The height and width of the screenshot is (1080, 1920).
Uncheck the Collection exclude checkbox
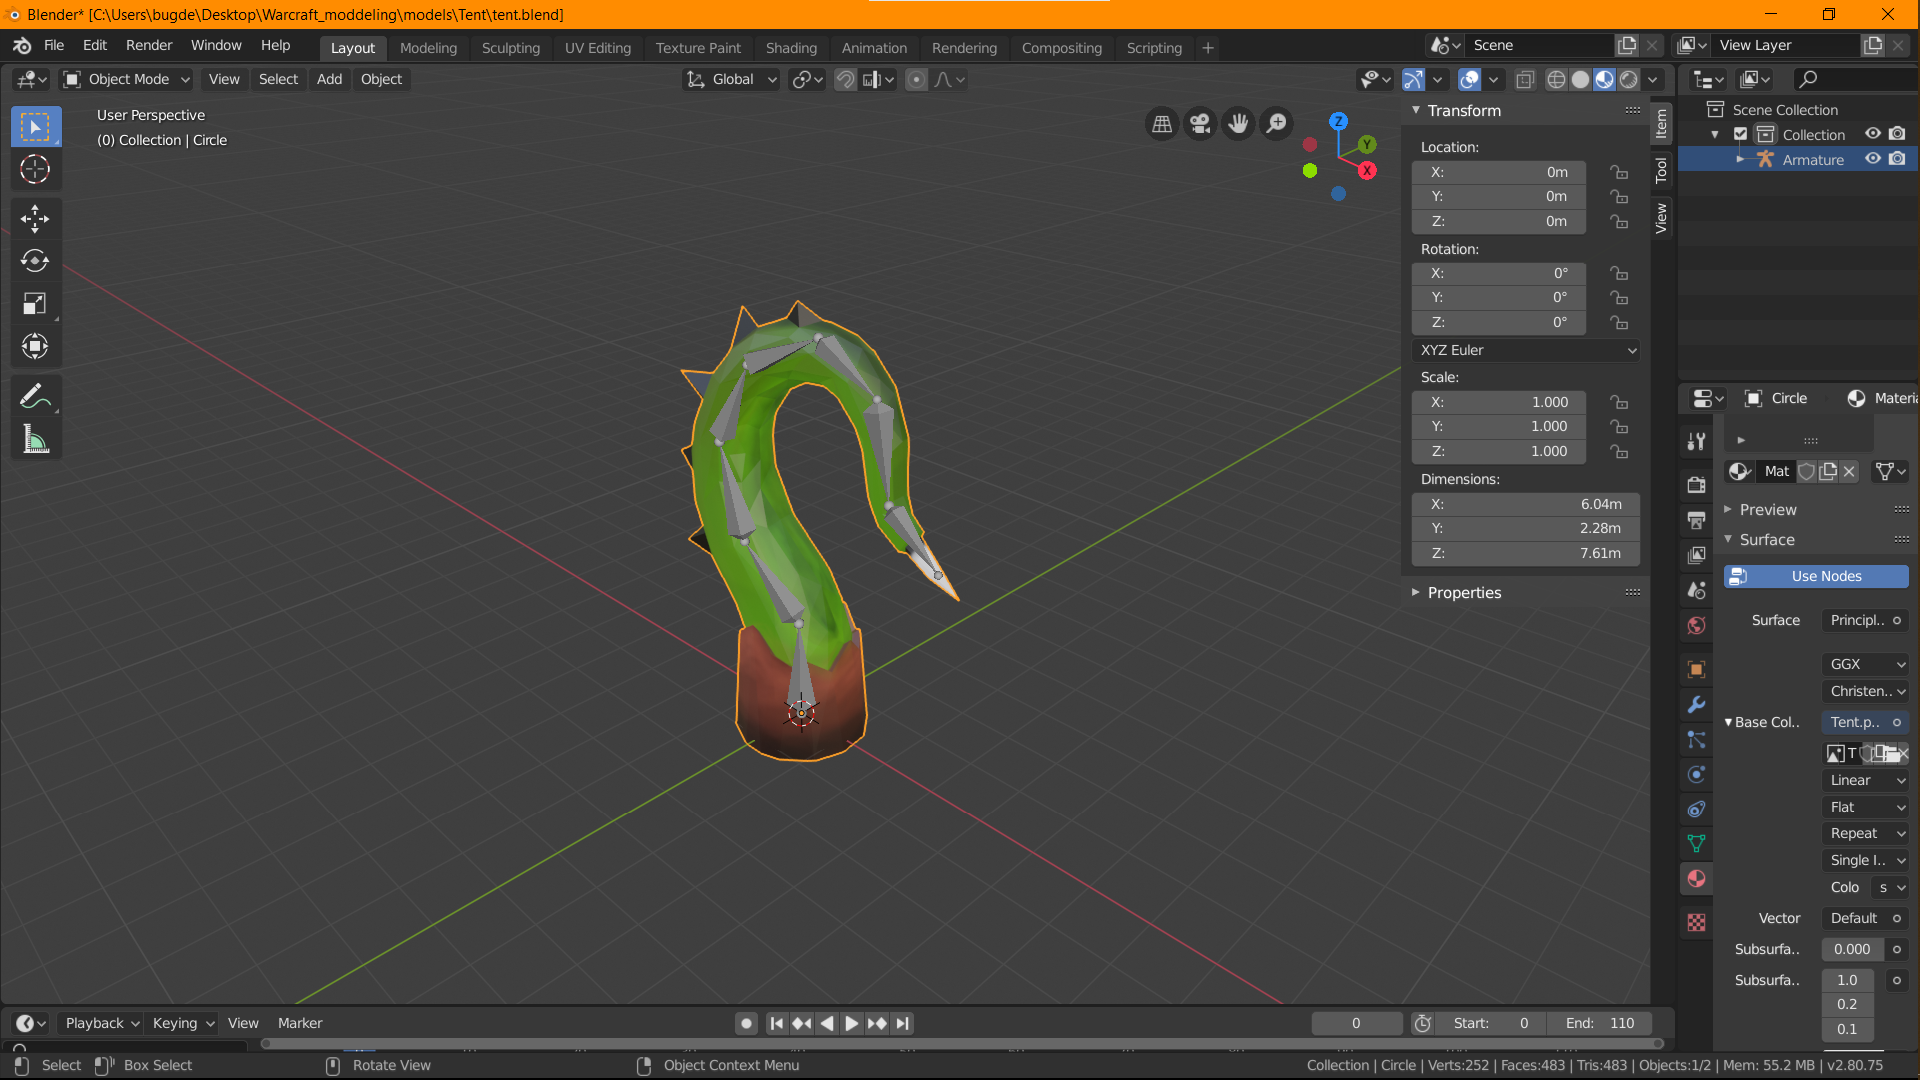(1740, 134)
